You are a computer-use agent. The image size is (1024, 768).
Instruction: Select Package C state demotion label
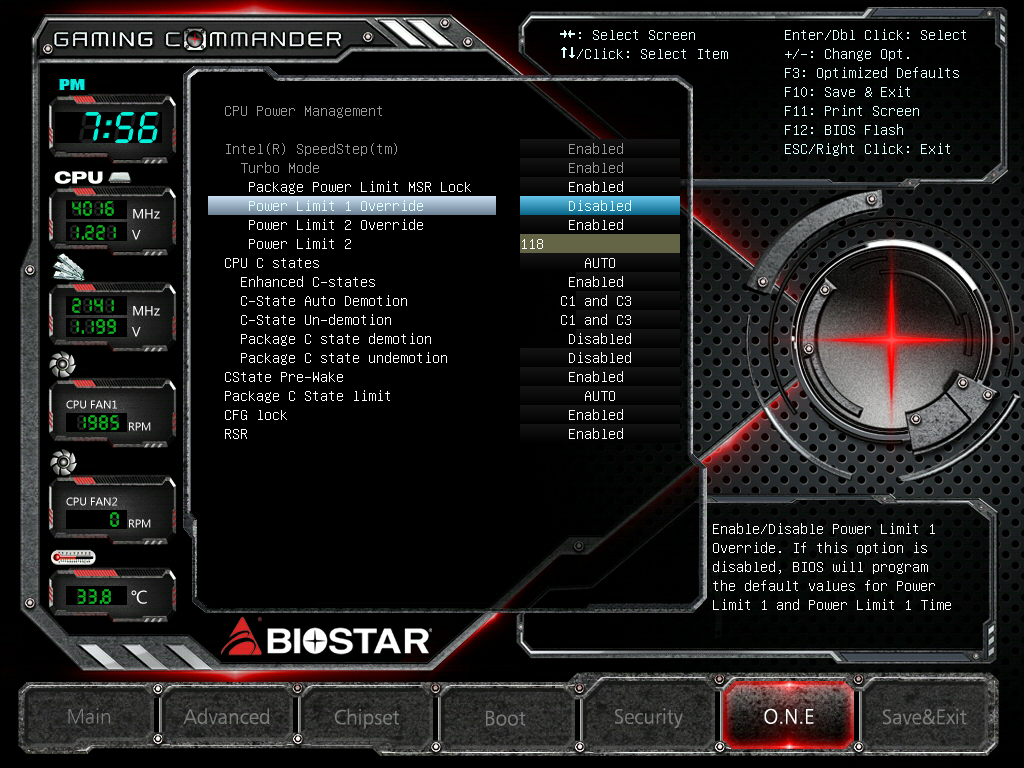[336, 339]
